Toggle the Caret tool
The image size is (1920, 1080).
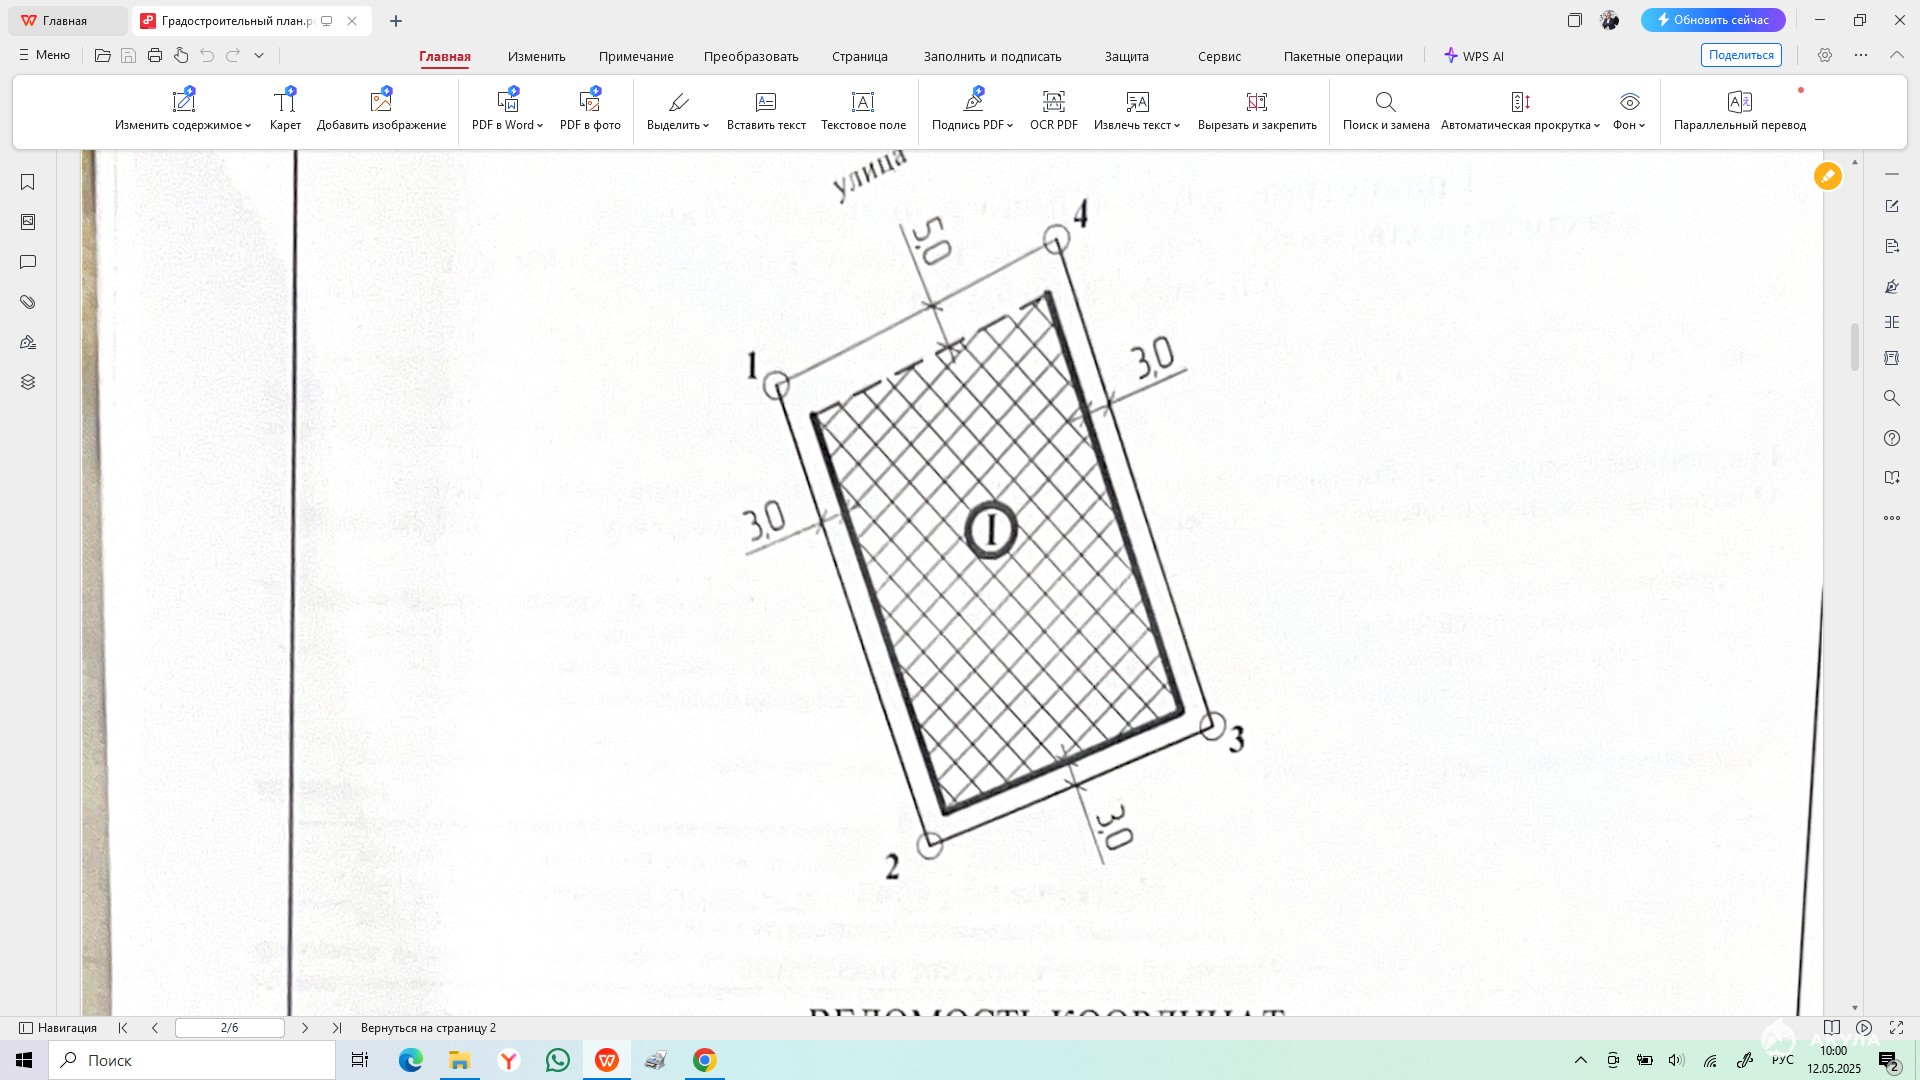(285, 110)
